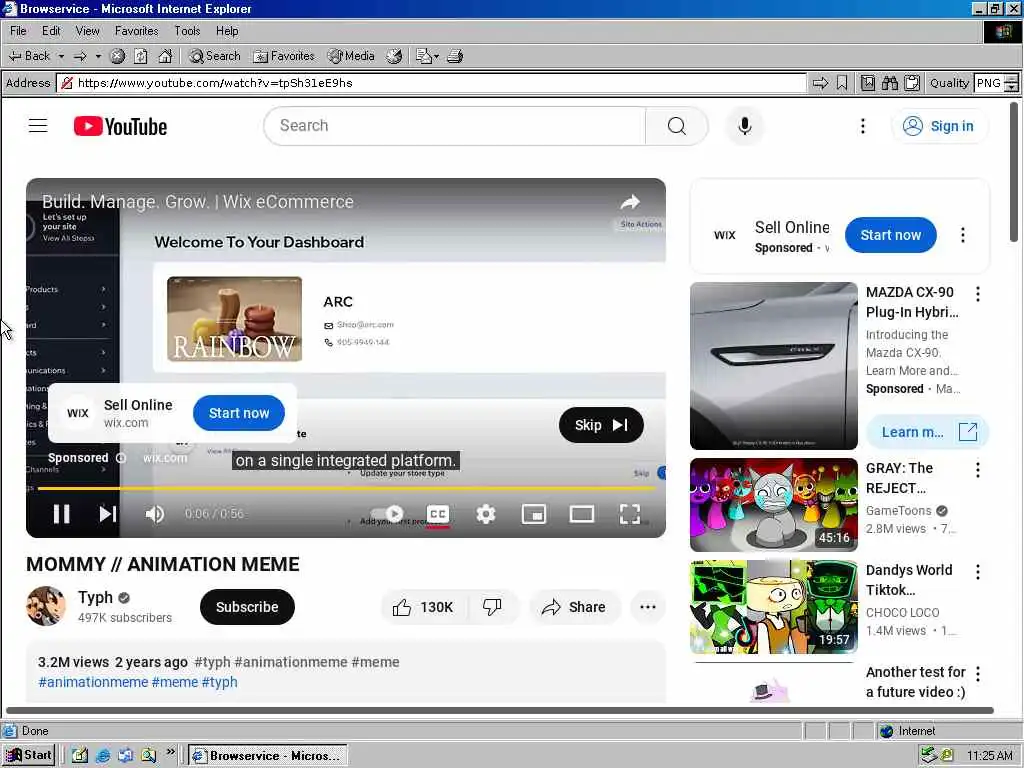Enable miniplayer mode icon
This screenshot has height=768, width=1024.
(534, 514)
